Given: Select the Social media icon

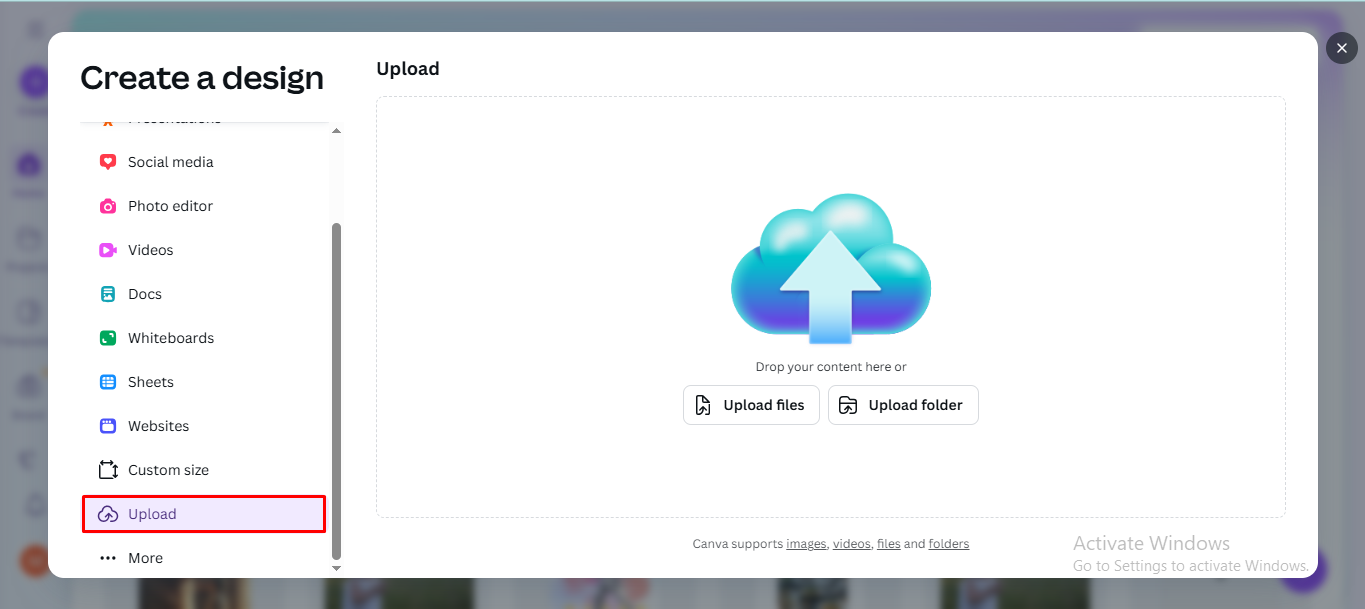Looking at the screenshot, I should pos(108,161).
